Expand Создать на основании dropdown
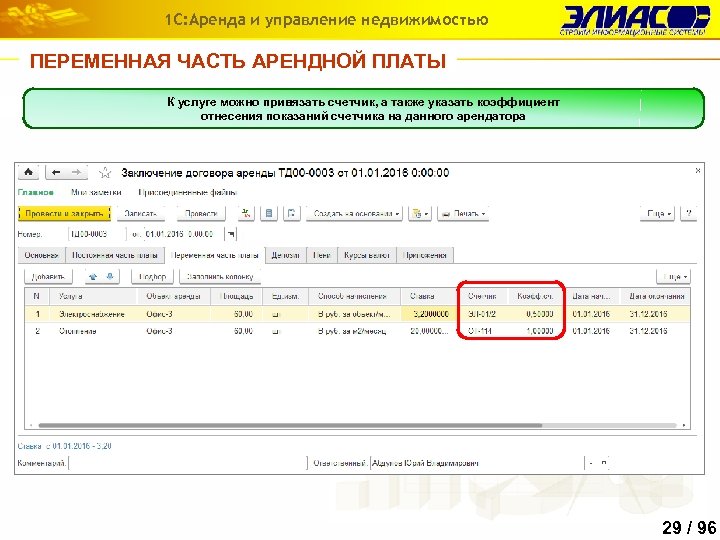Image resolution: width=720 pixels, height=540 pixels. pyautogui.click(x=354, y=214)
